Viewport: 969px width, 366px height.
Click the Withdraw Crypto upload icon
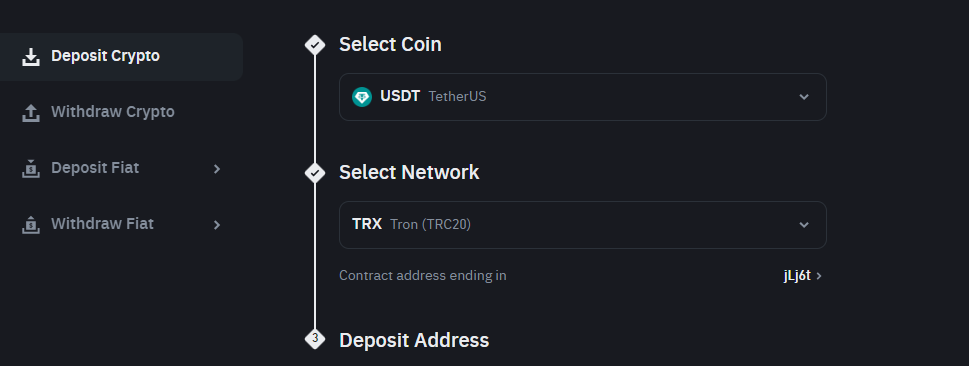pos(30,113)
